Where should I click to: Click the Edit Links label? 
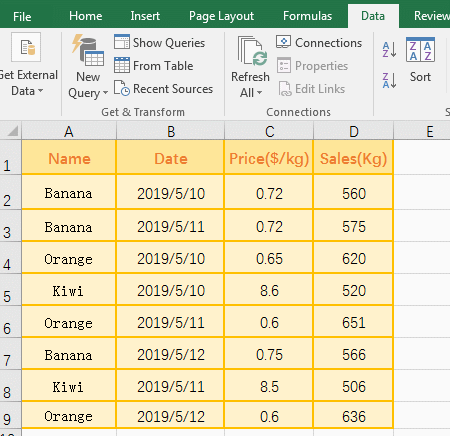pyautogui.click(x=320, y=89)
